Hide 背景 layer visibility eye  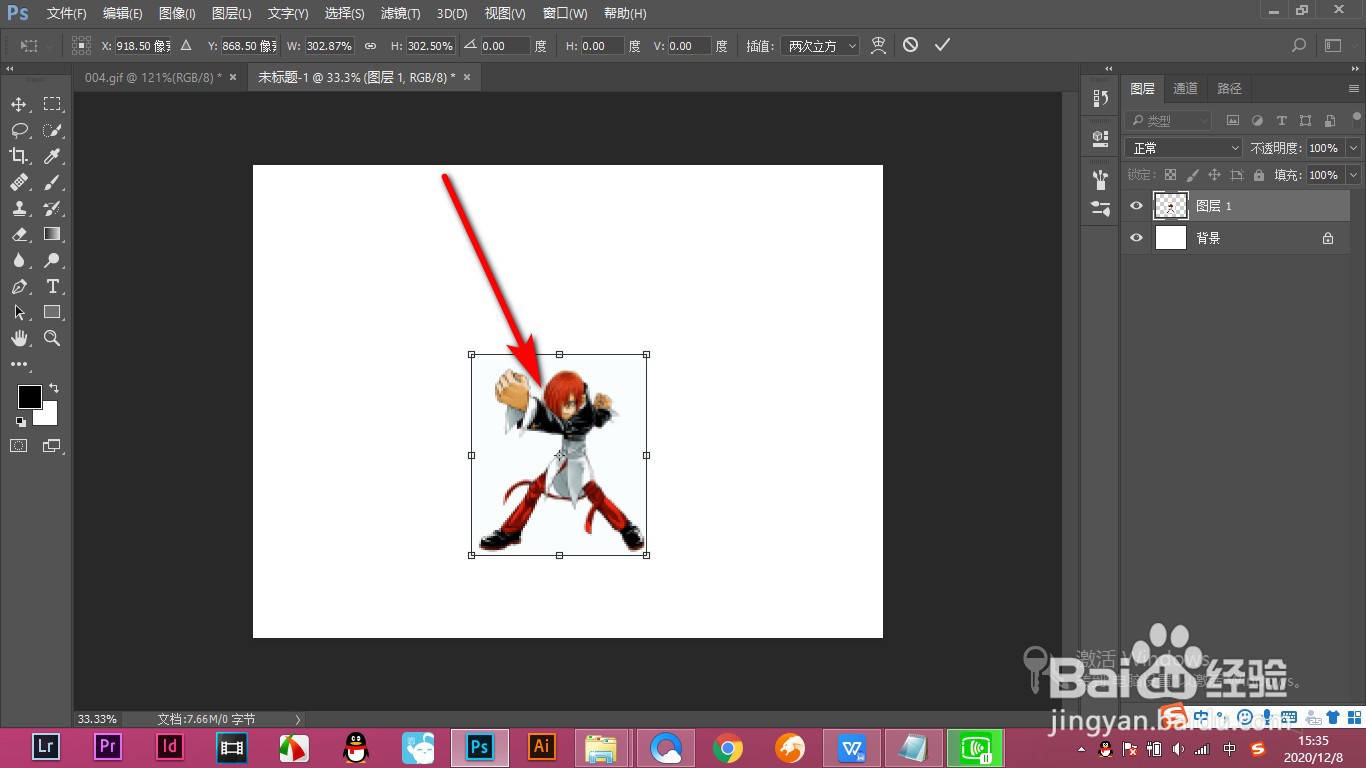(1136, 238)
